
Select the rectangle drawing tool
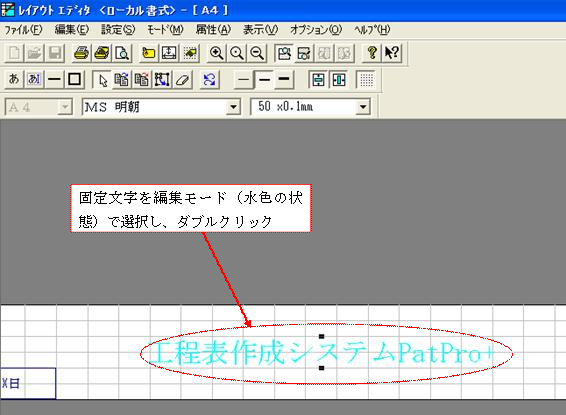click(x=74, y=79)
